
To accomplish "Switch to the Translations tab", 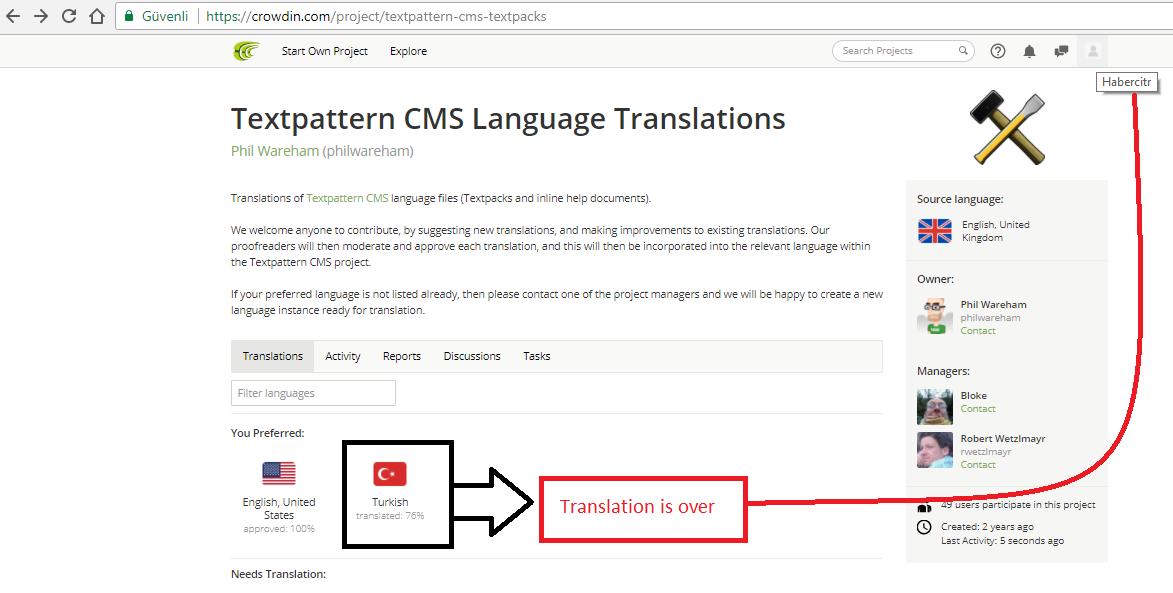I will (x=272, y=356).
